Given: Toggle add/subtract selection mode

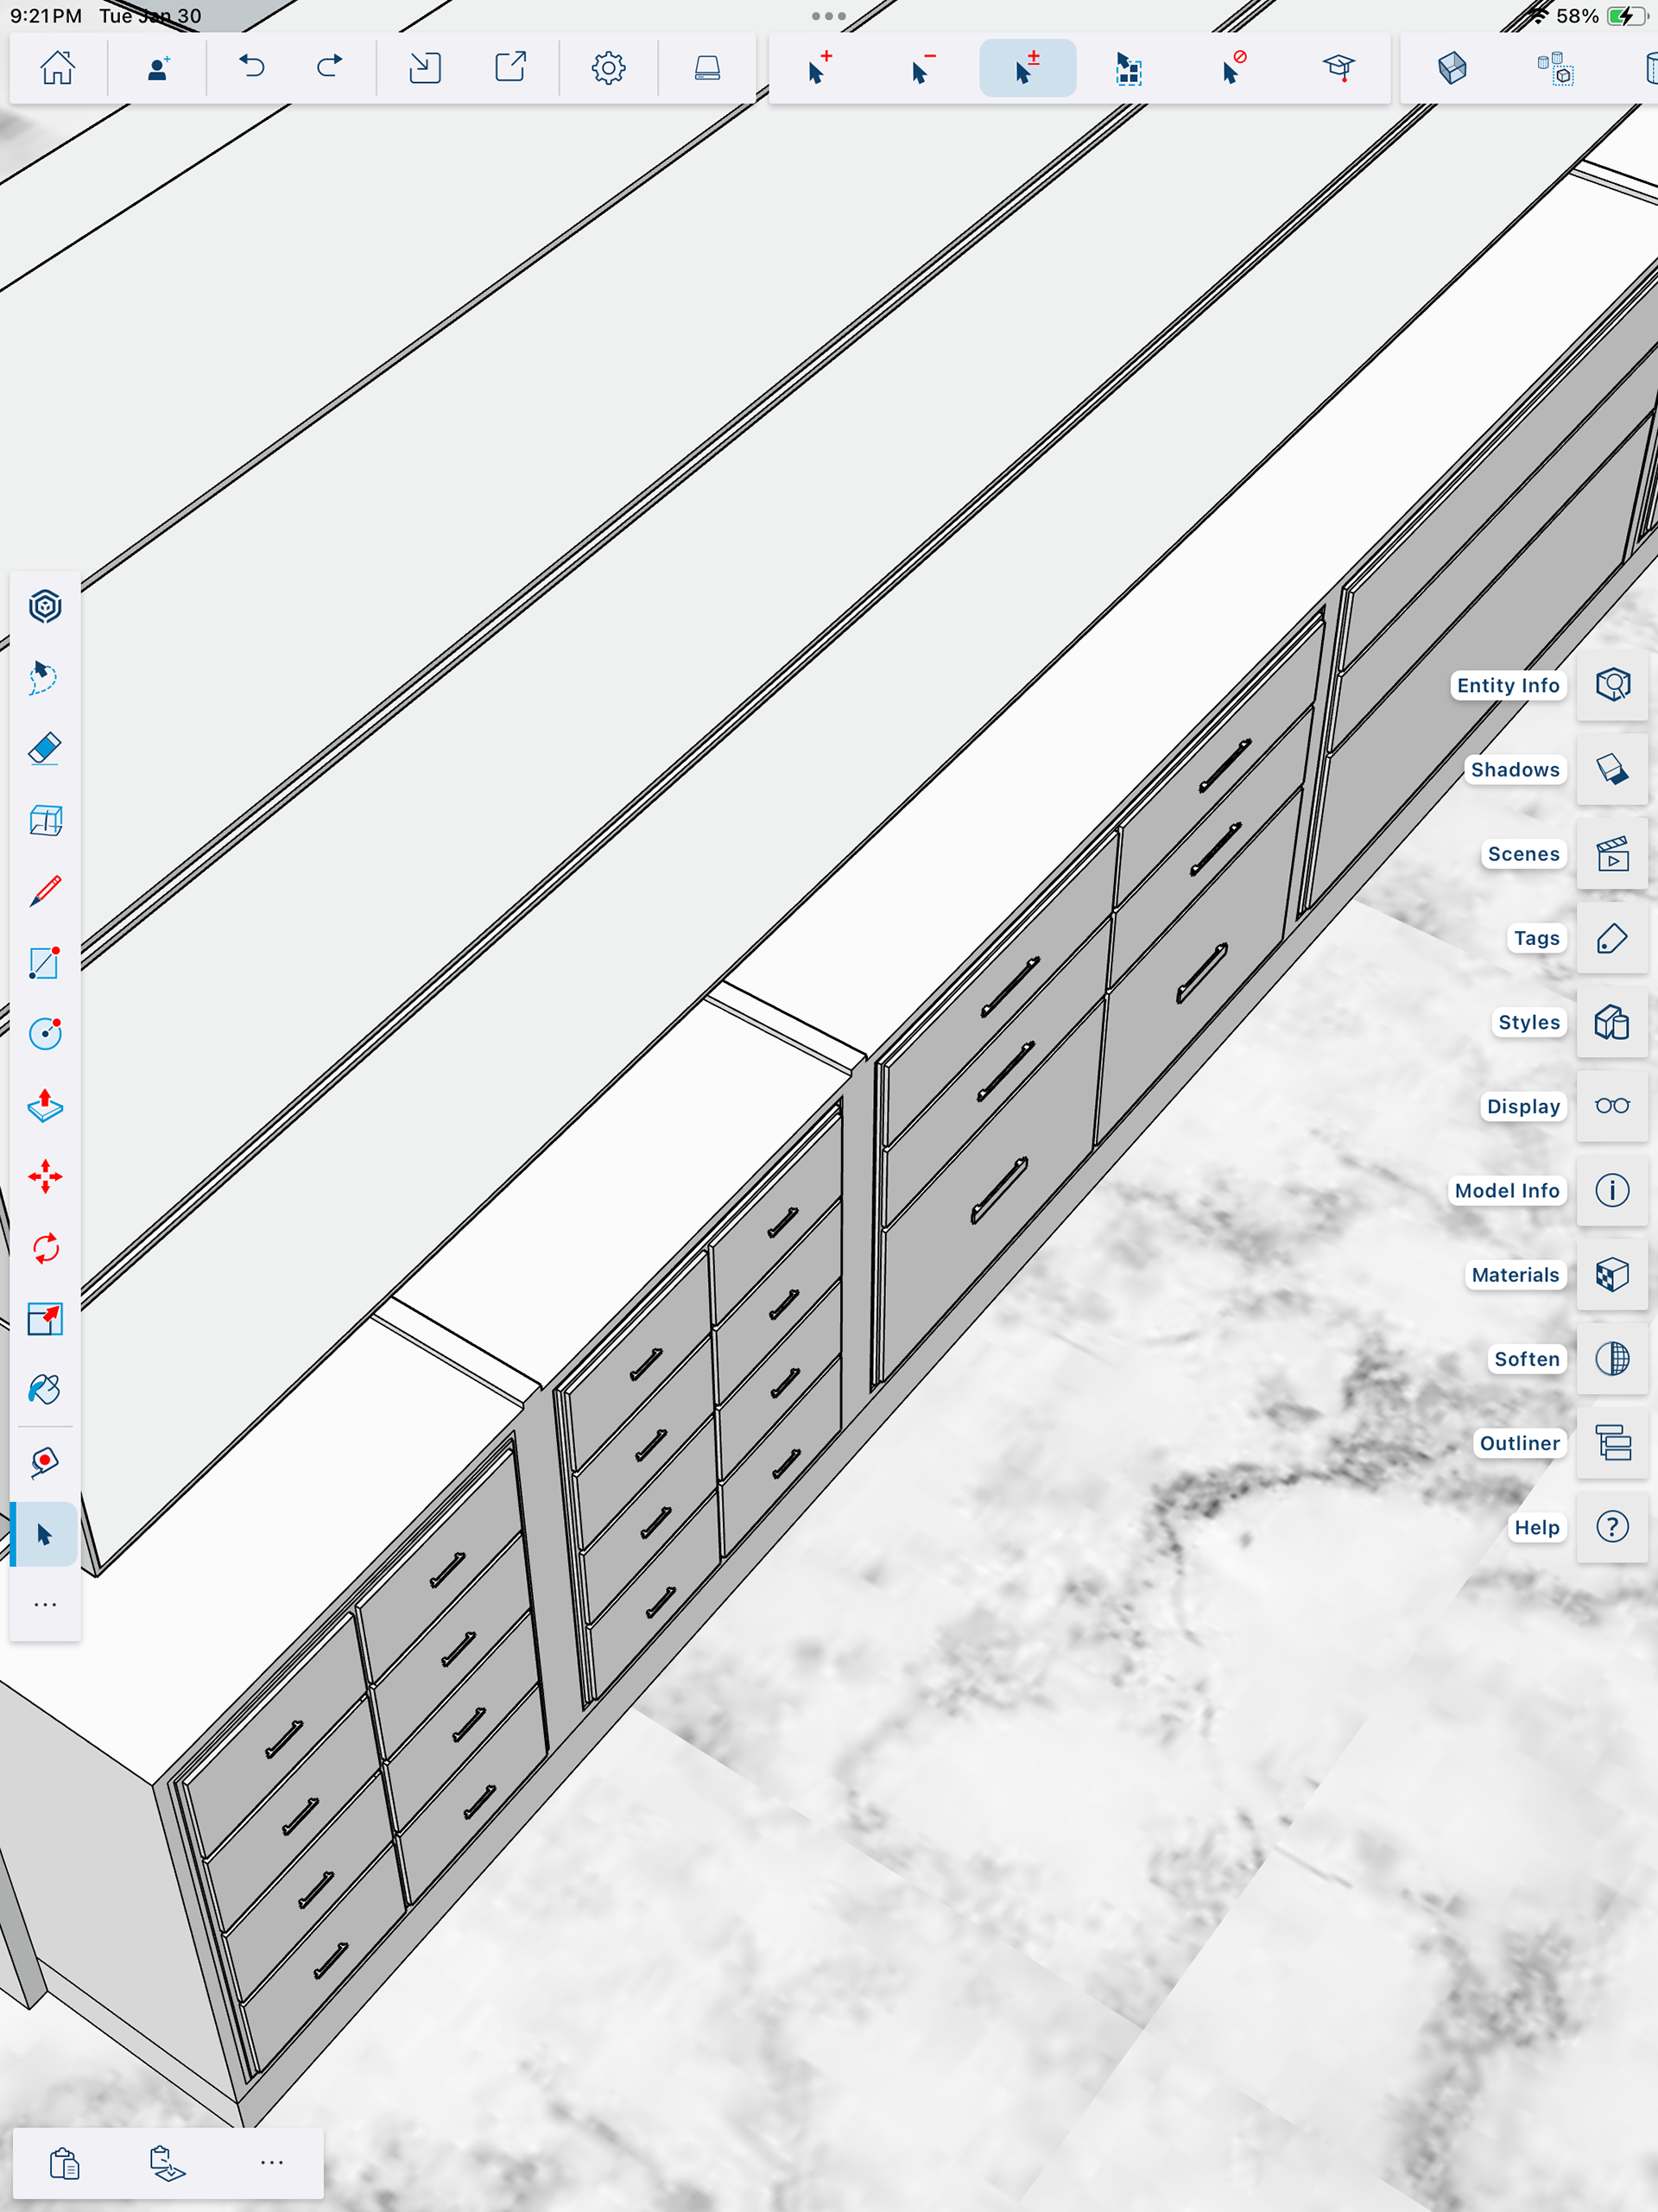Looking at the screenshot, I should click(x=1027, y=68).
